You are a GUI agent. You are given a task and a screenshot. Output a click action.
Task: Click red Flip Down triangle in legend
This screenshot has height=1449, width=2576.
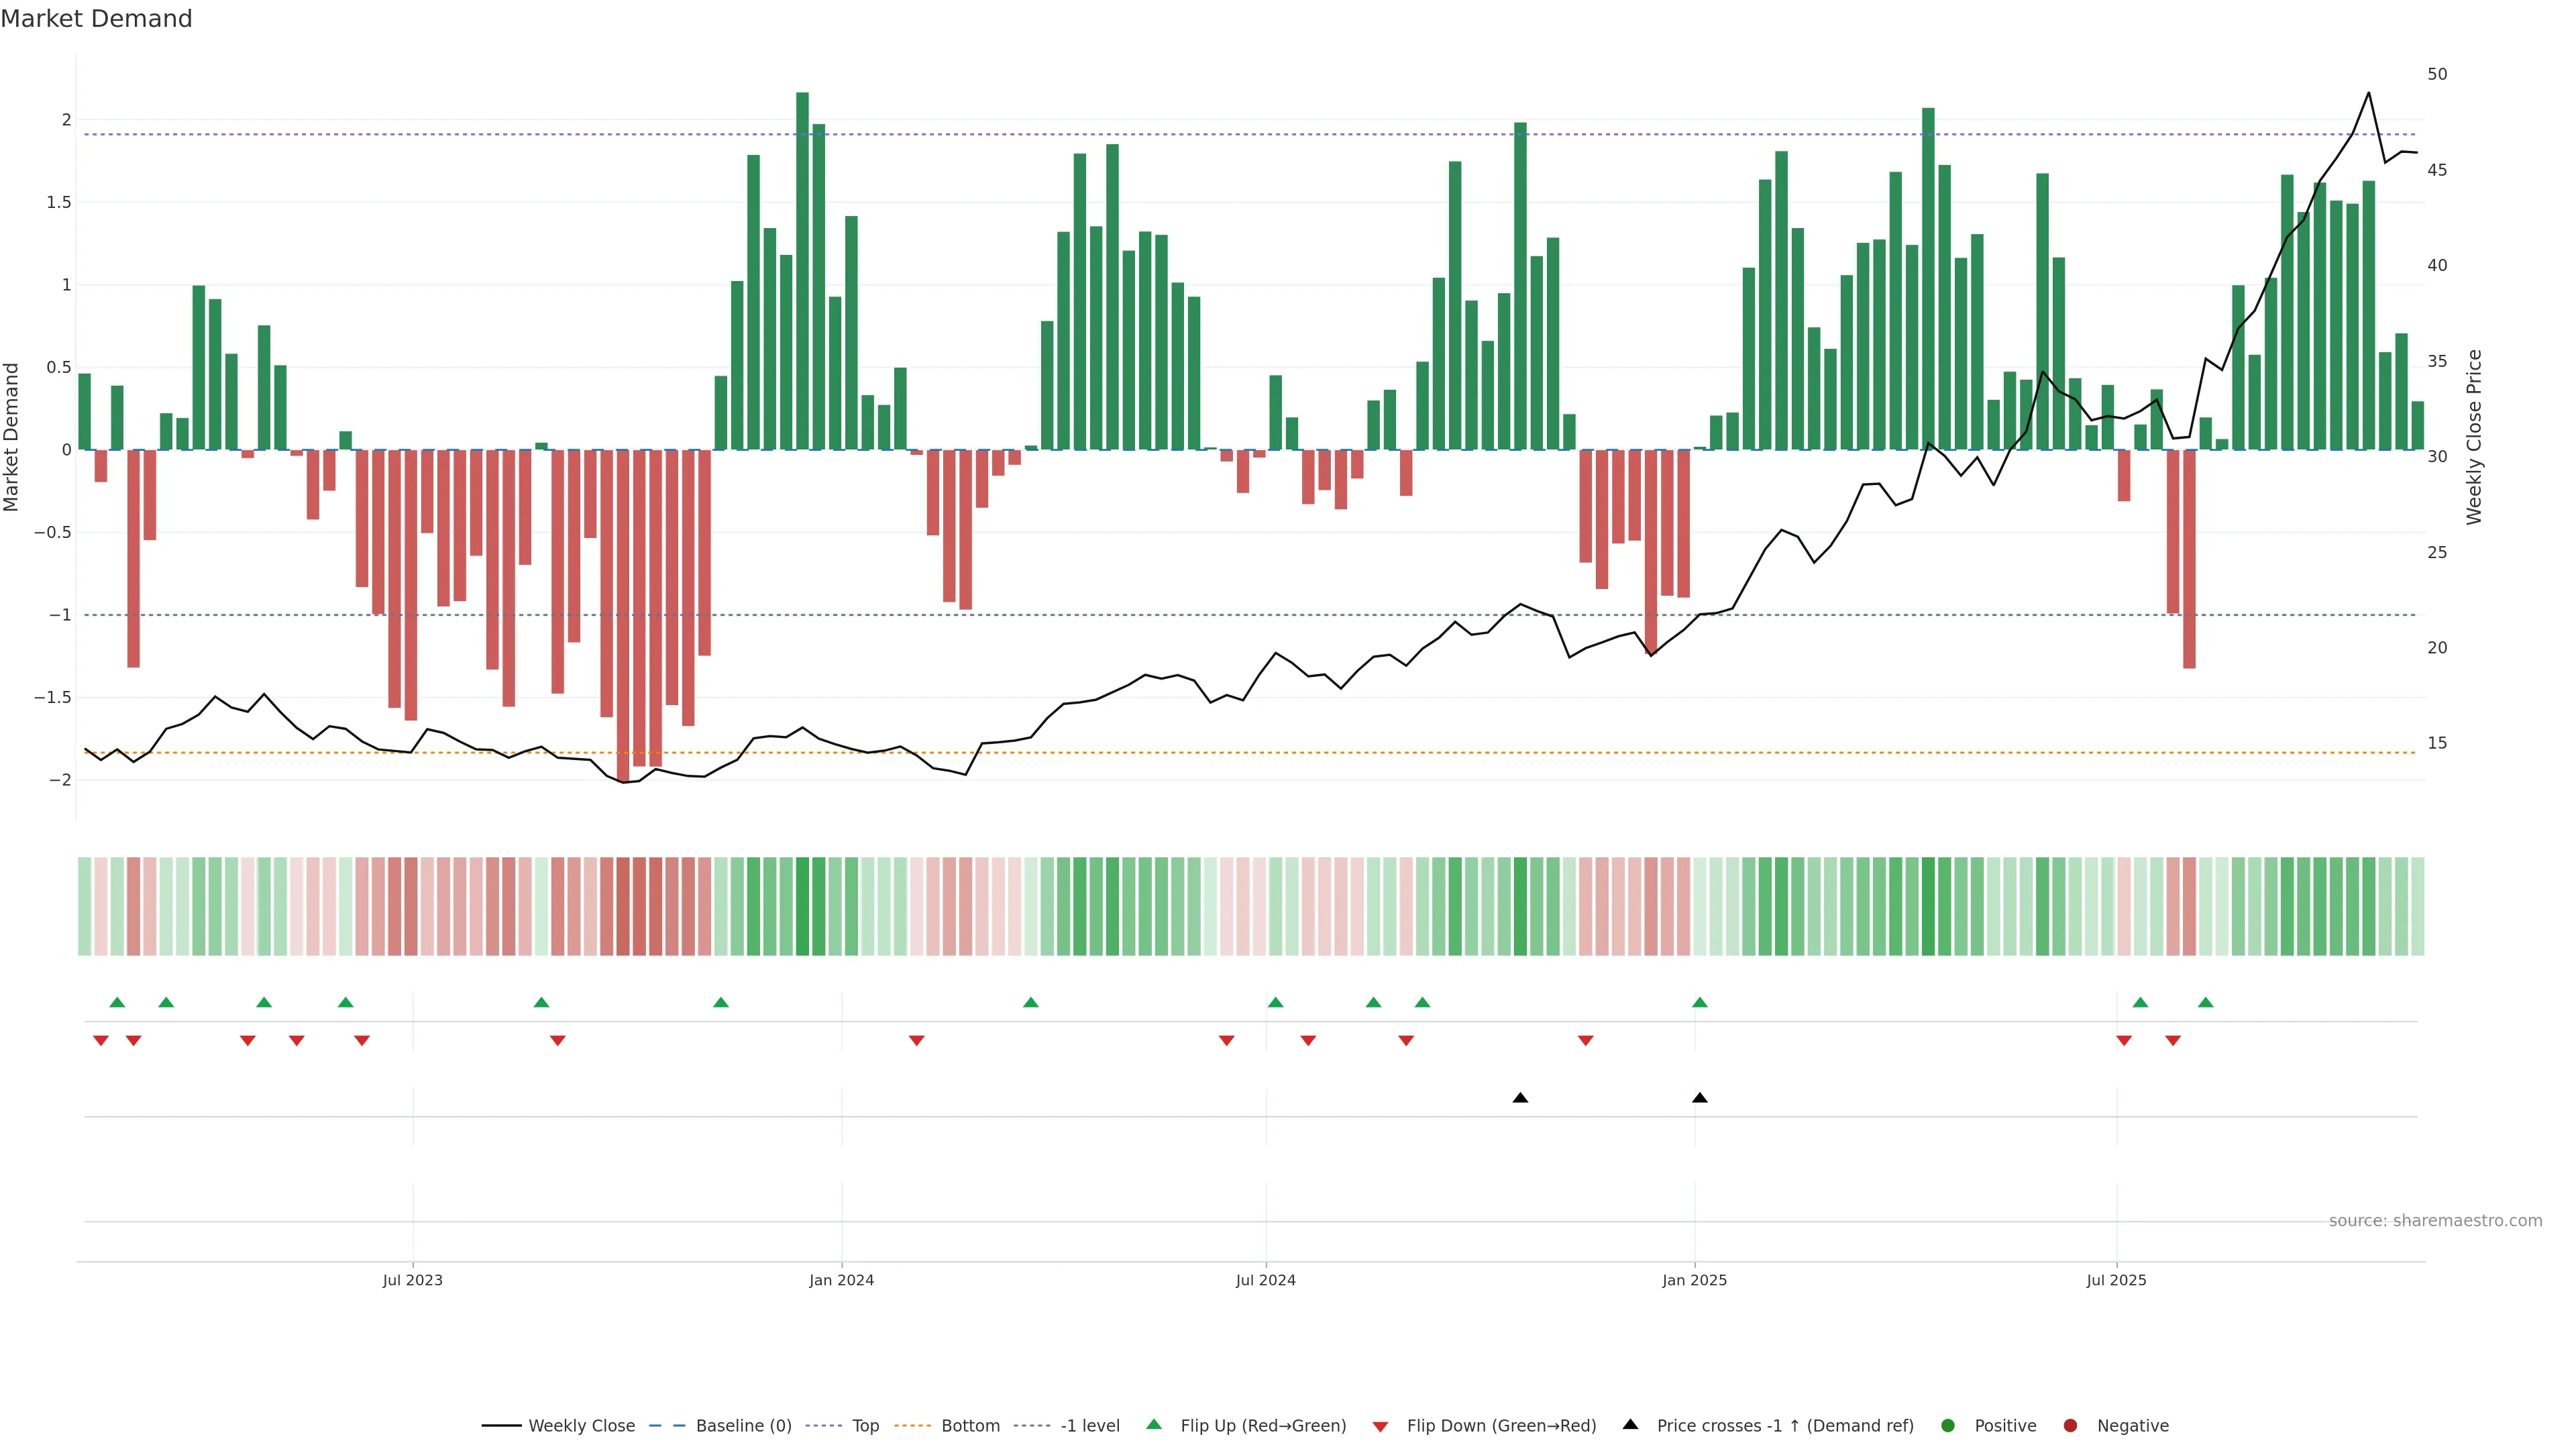[x=1380, y=1426]
